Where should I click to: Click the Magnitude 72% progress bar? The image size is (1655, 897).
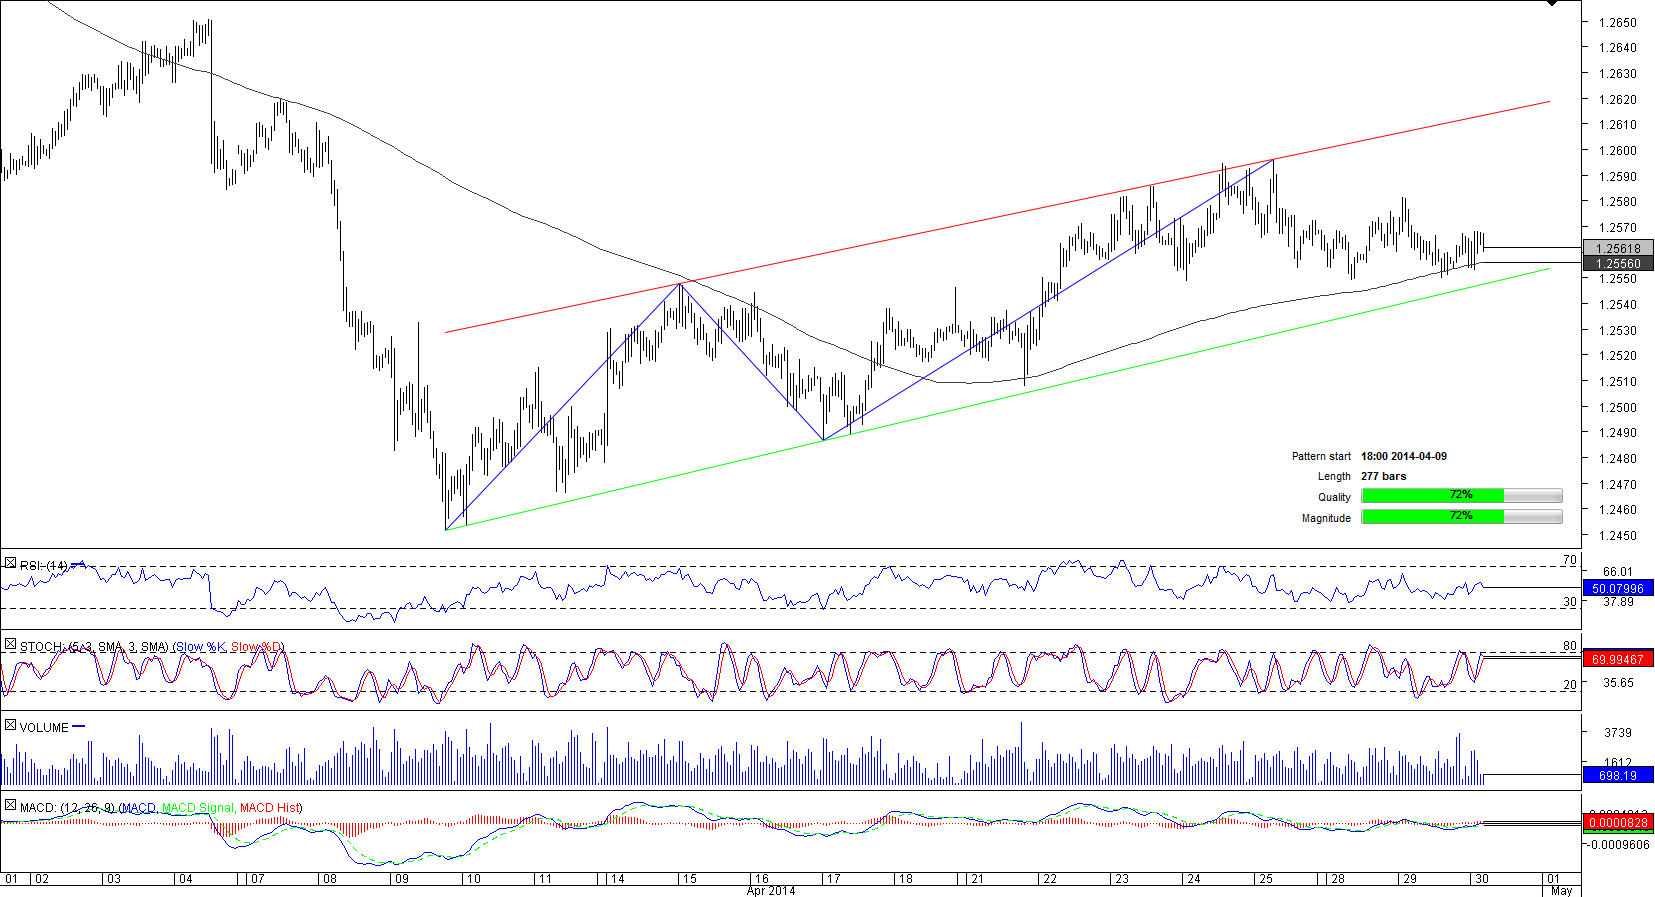[x=1461, y=517]
